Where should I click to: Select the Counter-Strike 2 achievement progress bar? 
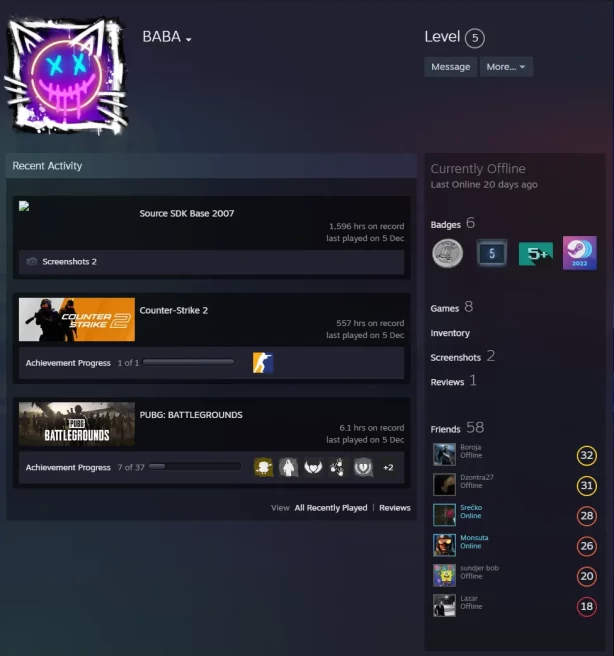click(189, 362)
